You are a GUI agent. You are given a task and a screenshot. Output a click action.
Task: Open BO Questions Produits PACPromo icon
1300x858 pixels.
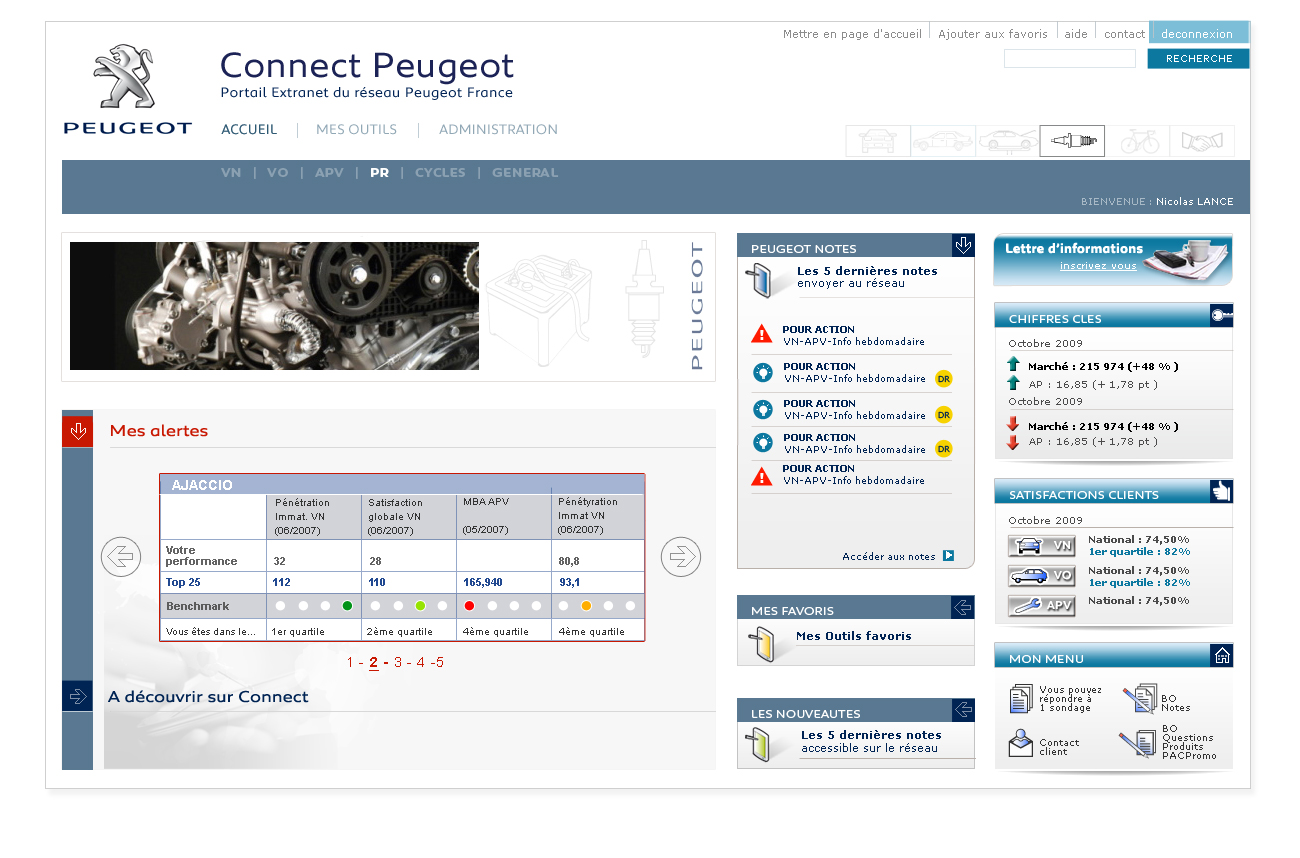point(1138,743)
